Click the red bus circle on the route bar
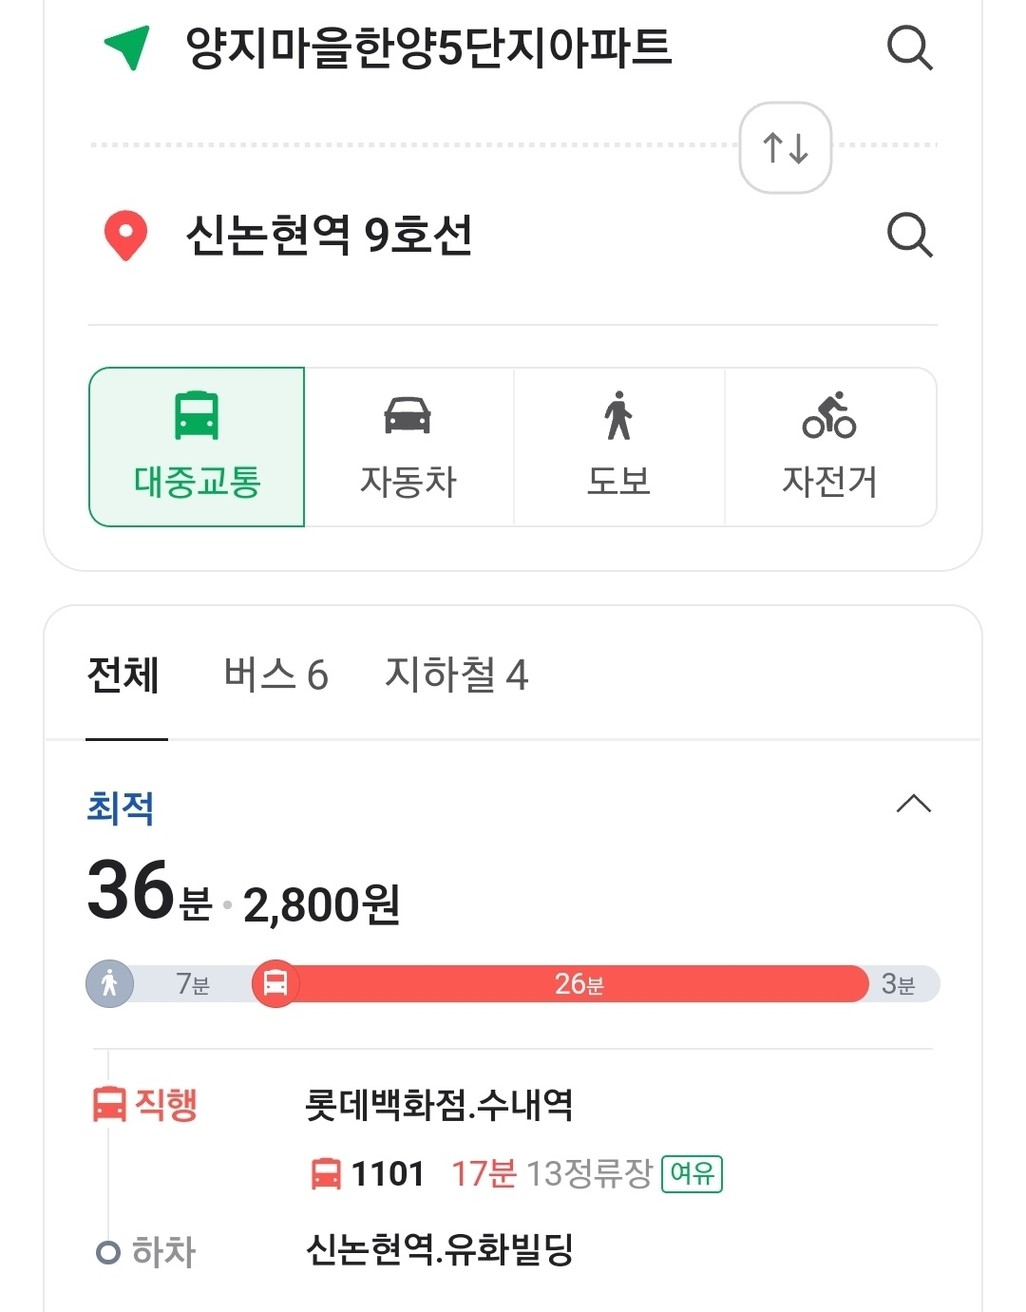 pos(275,984)
